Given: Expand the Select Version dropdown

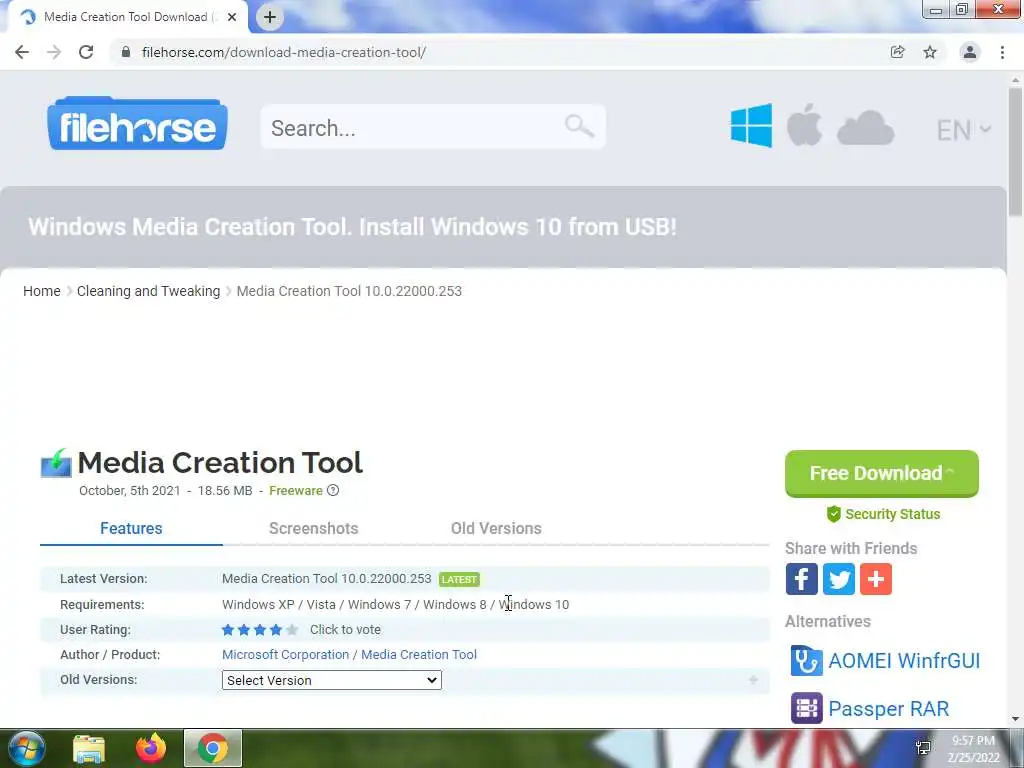Looking at the screenshot, I should click(x=332, y=680).
